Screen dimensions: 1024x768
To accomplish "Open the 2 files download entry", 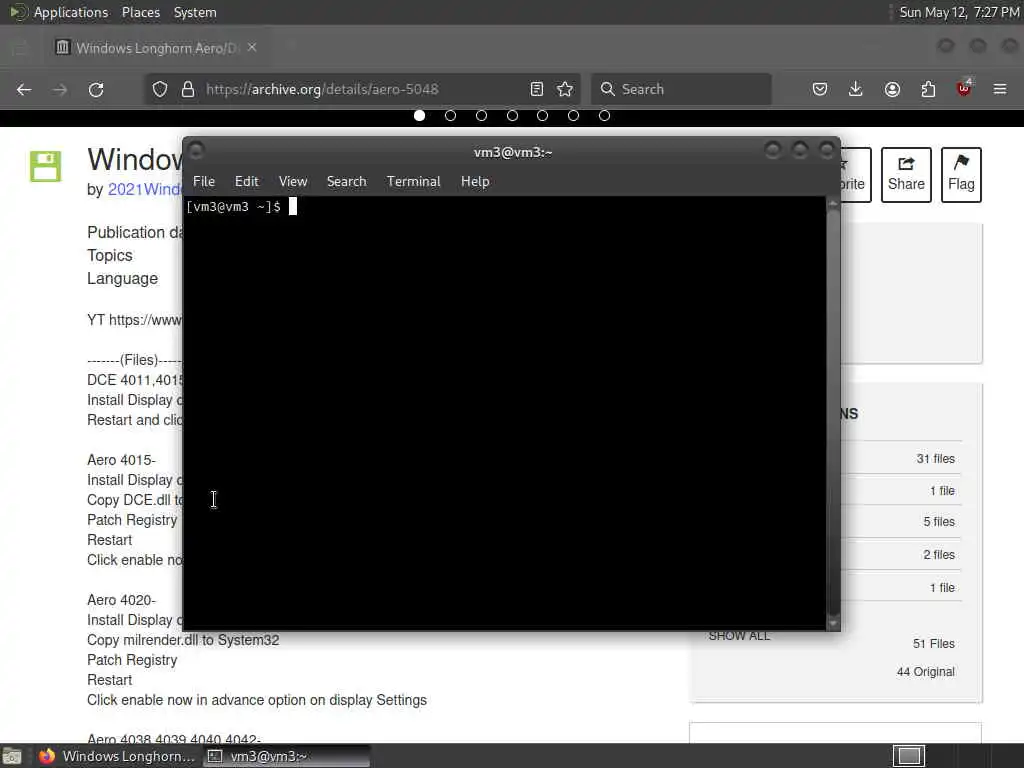I will (x=938, y=554).
